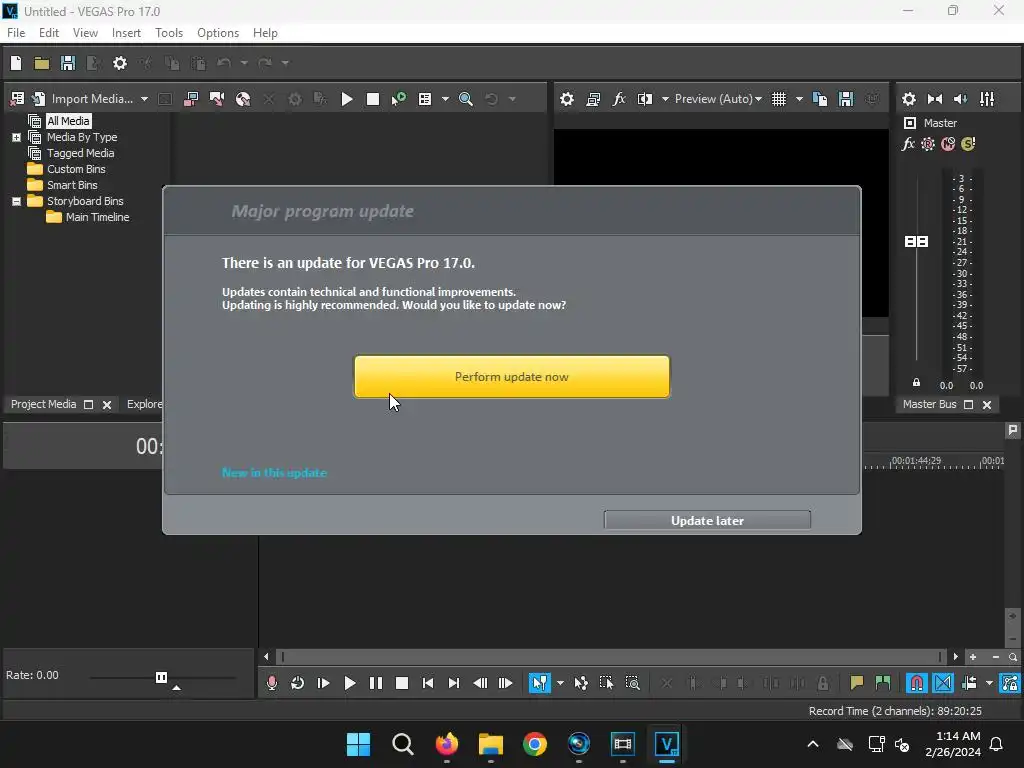This screenshot has width=1024, height=768.
Task: Collapse the Storyboard Bins node
Action: [16, 201]
